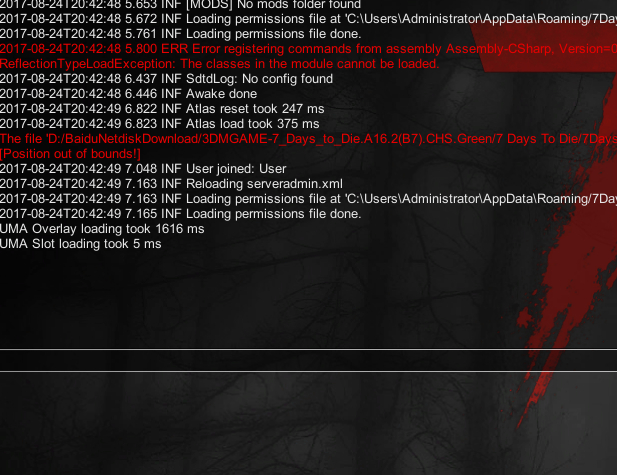Image resolution: width=617 pixels, height=475 pixels.
Task: Click the 'UMA Overlay loading took 1616 ms' line
Action: (x=102, y=229)
